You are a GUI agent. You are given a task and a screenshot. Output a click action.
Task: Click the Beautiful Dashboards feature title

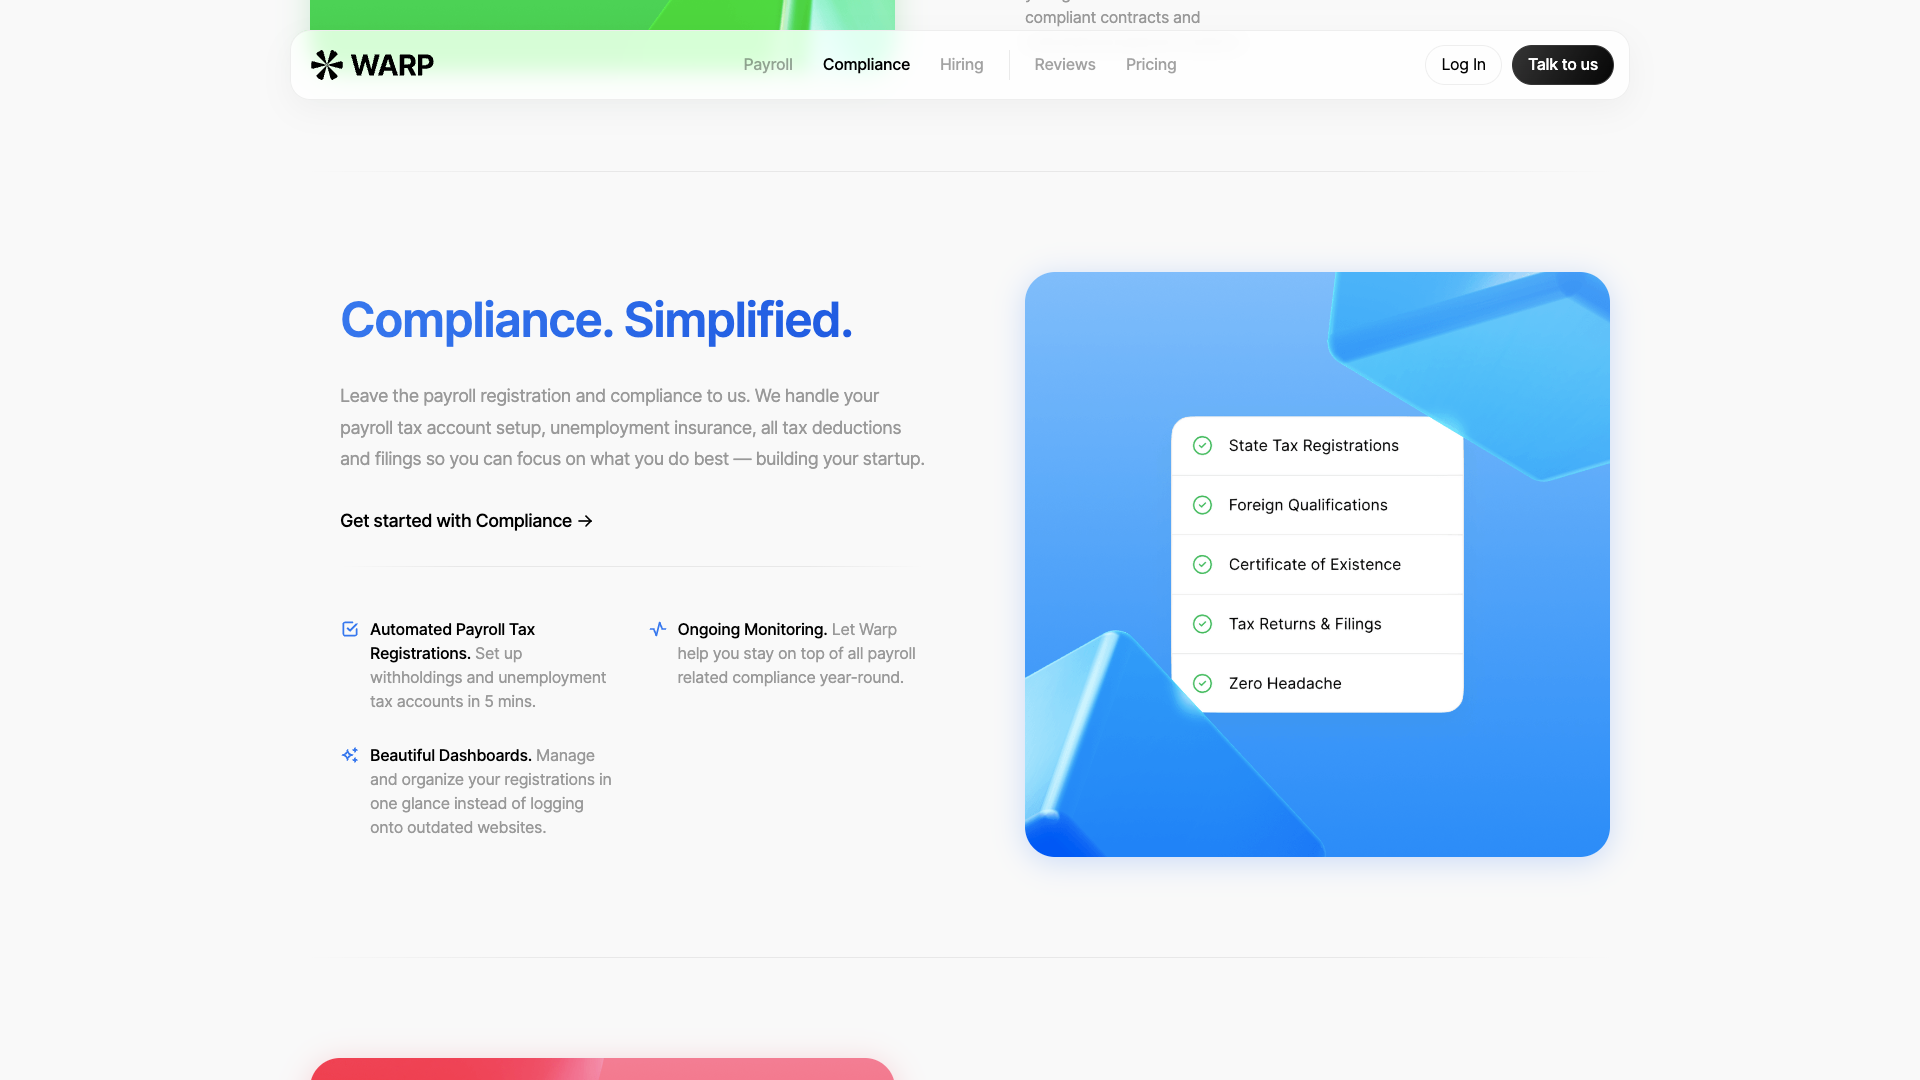pyautogui.click(x=450, y=755)
